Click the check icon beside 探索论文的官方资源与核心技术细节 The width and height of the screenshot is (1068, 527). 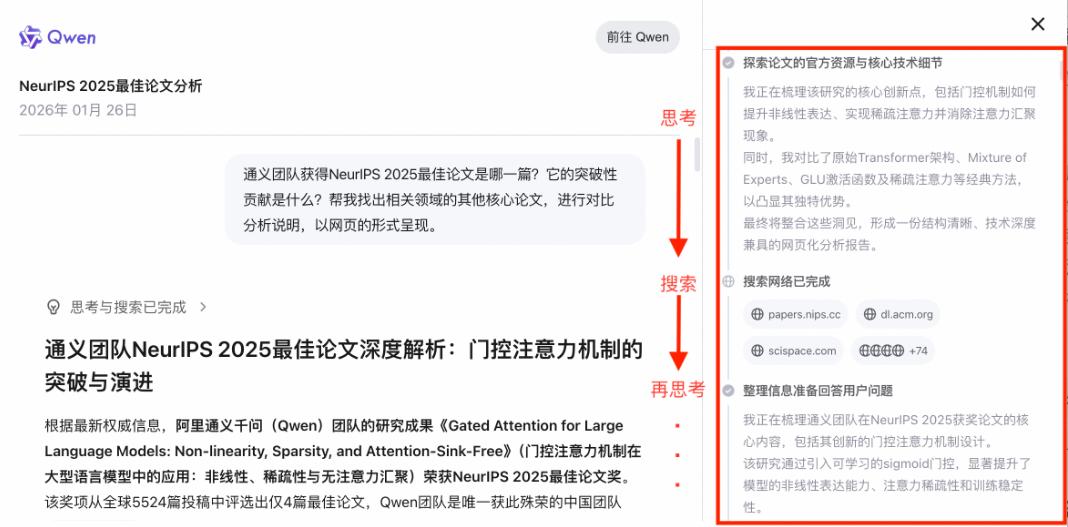[x=728, y=63]
